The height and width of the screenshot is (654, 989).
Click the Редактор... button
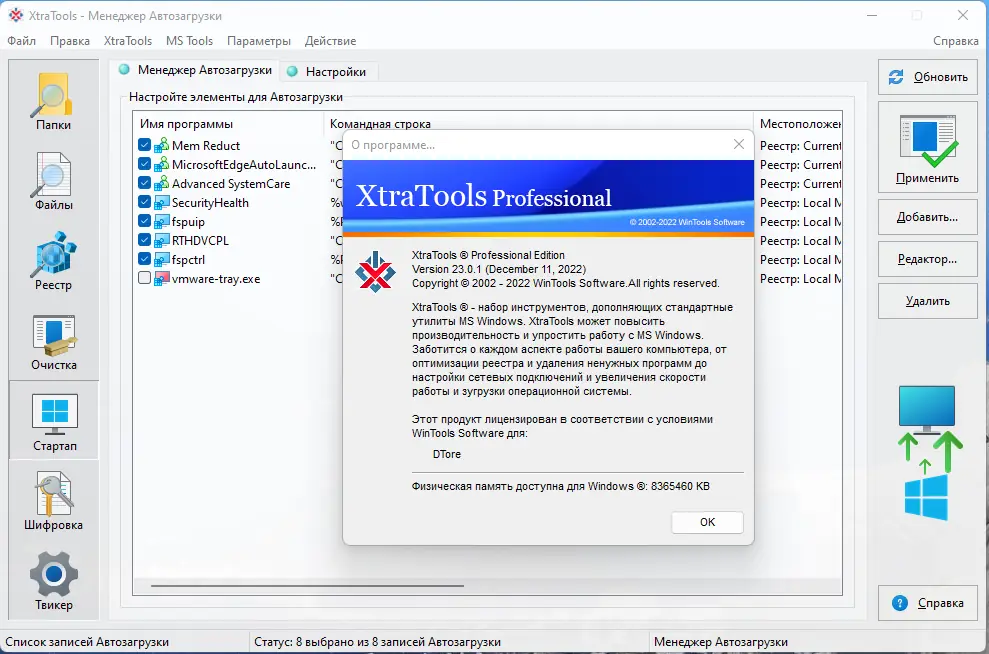tap(928, 259)
